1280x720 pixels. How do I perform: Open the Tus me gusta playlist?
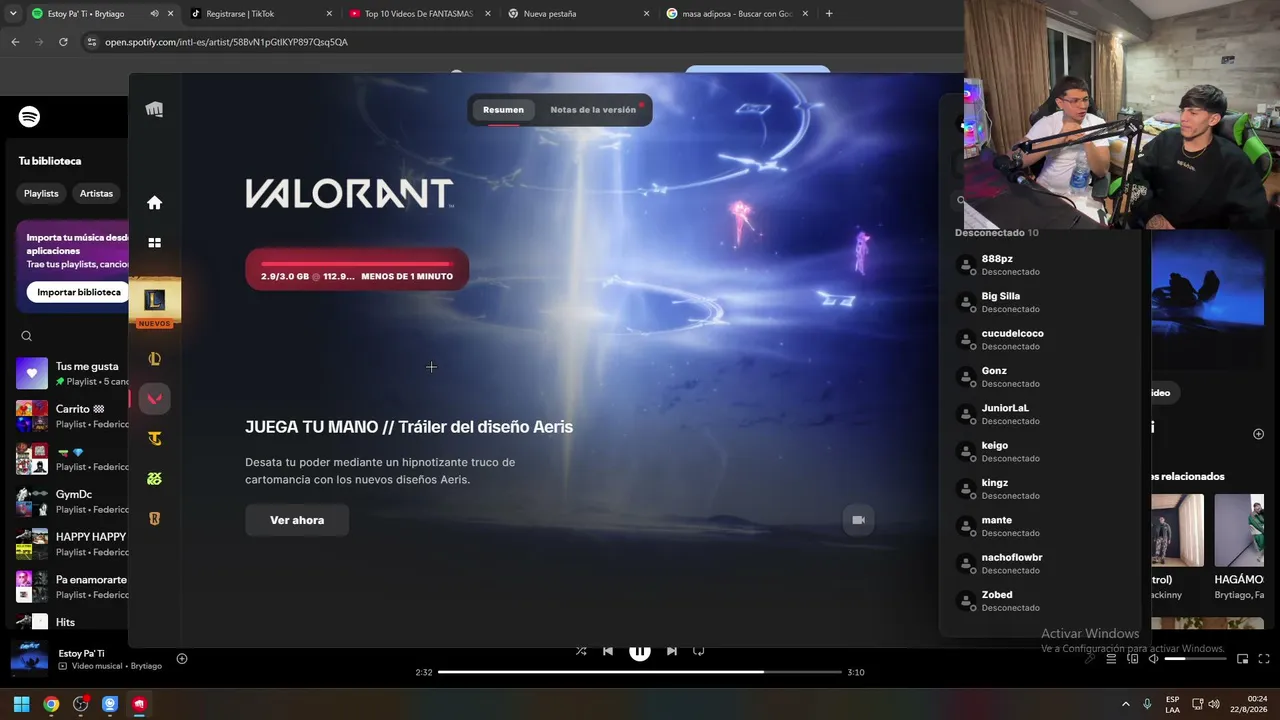pos(72,373)
